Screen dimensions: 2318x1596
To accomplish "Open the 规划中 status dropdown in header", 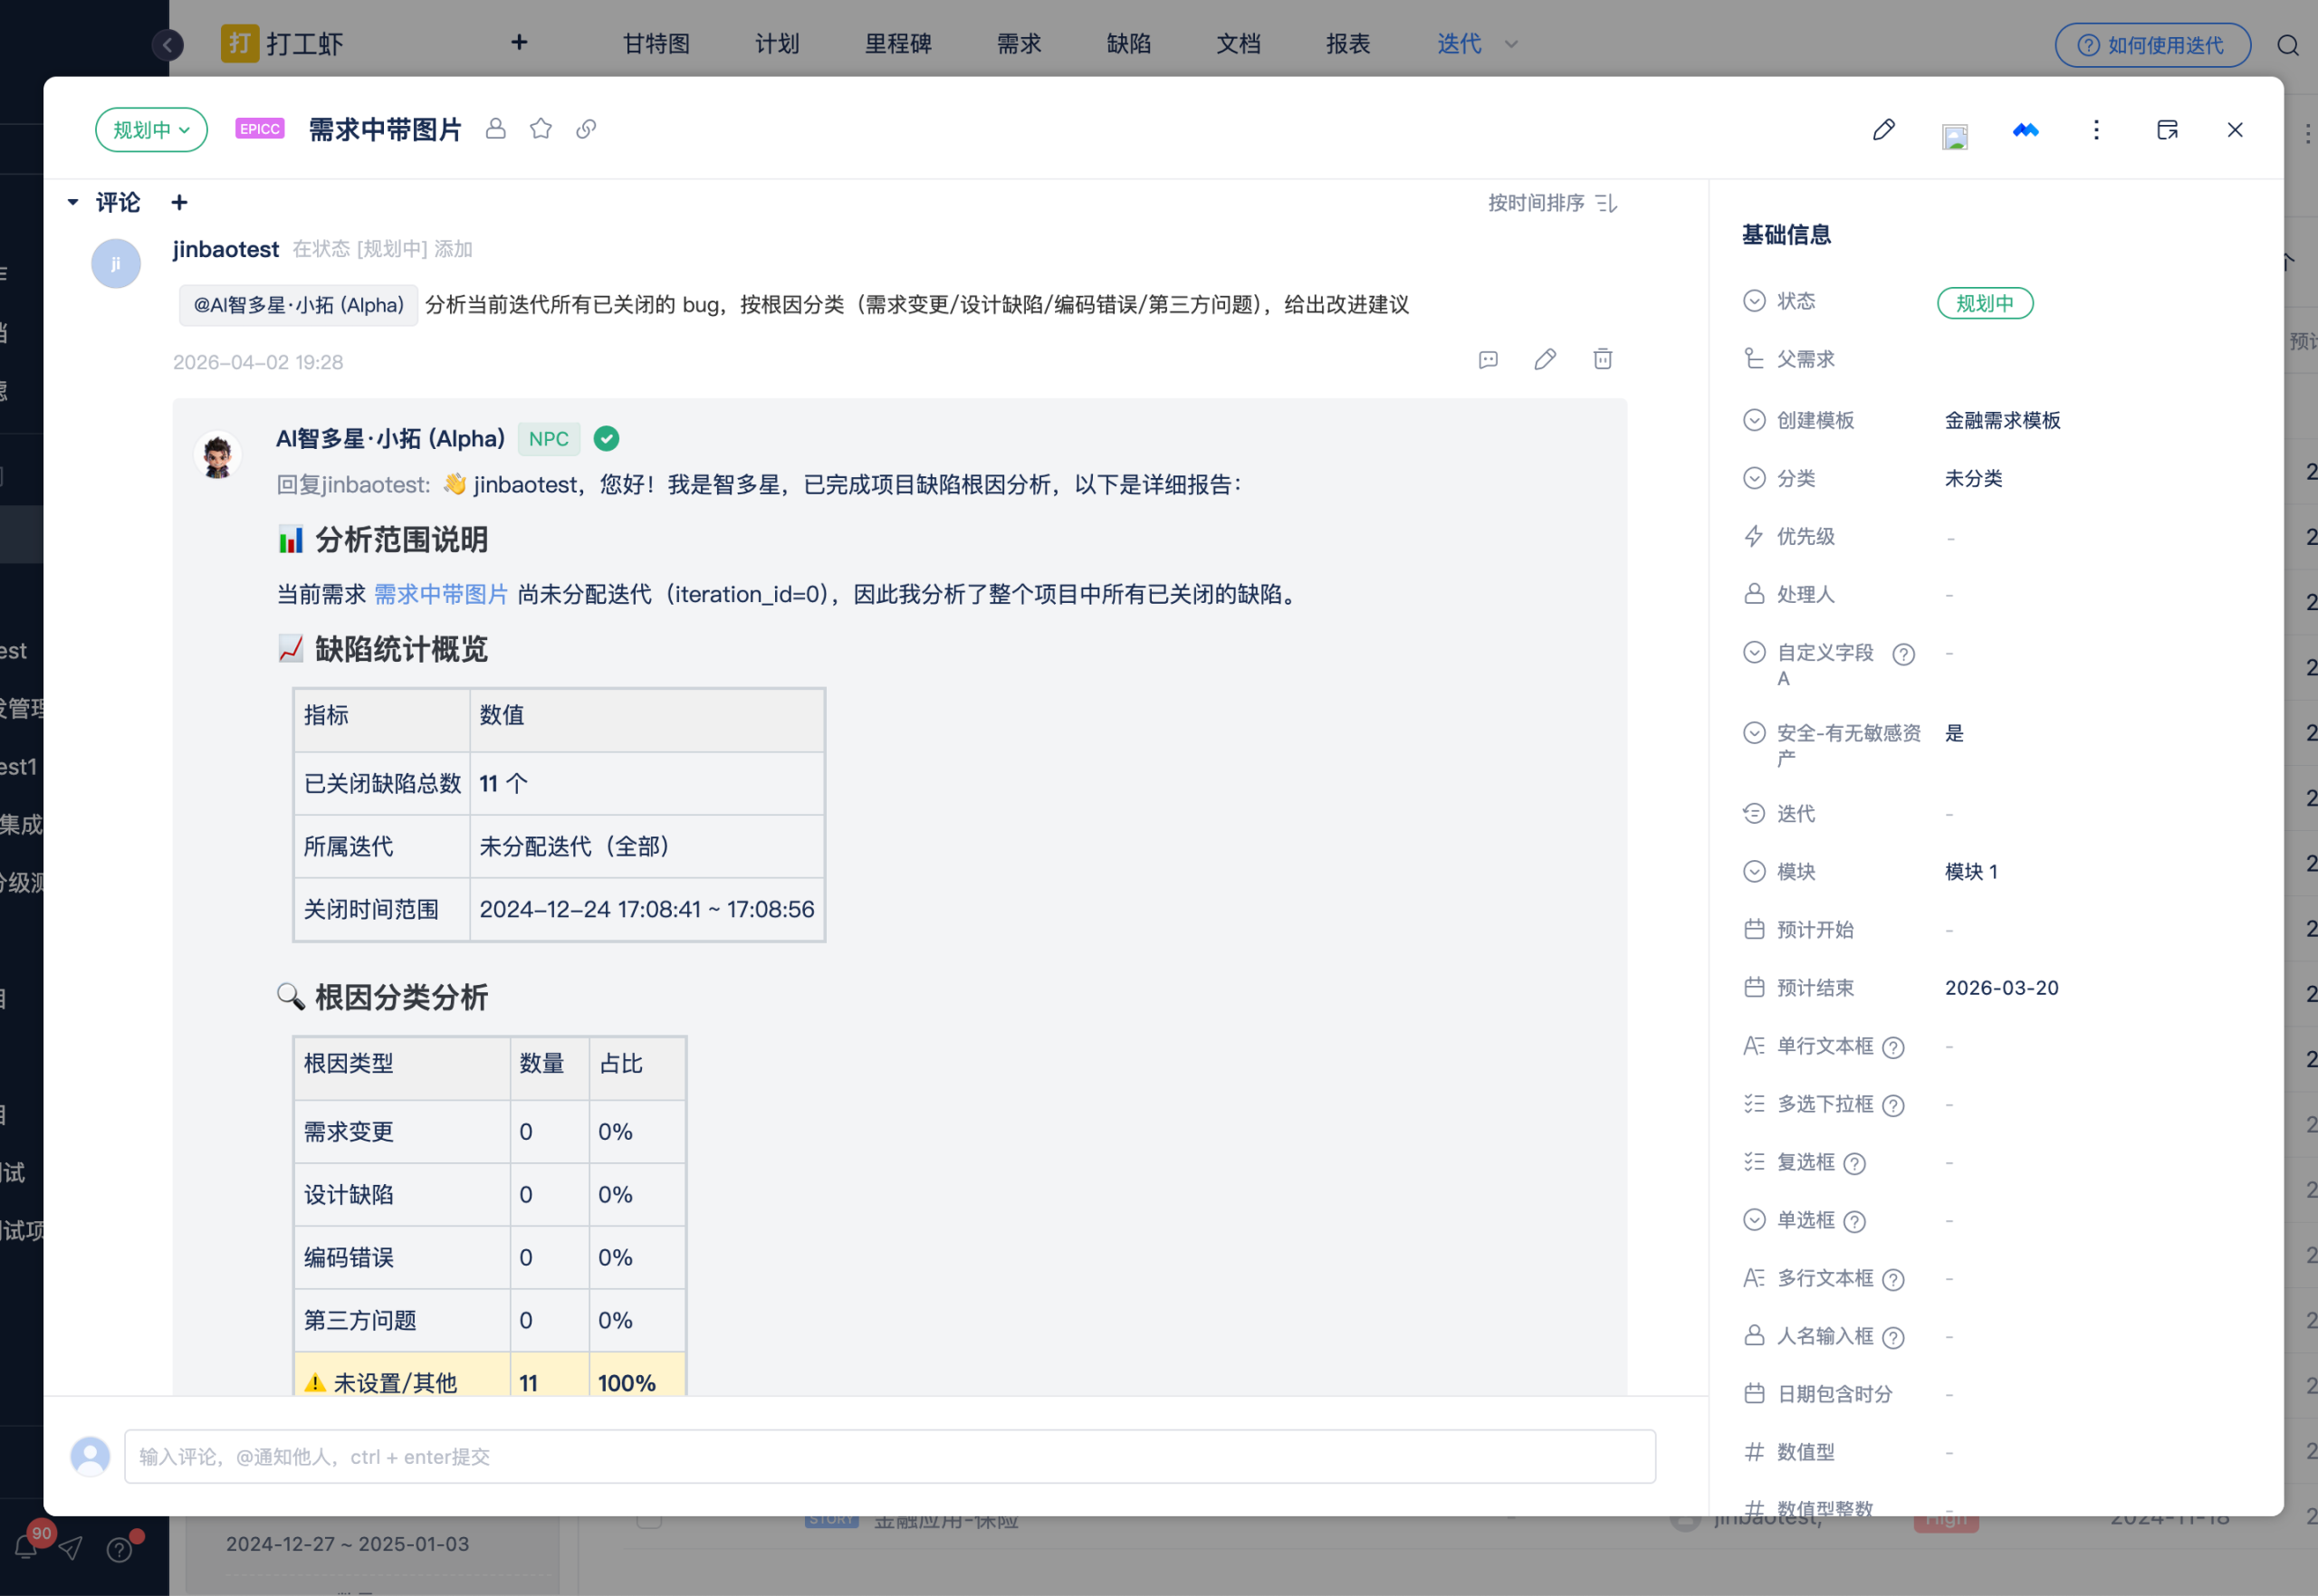I will pyautogui.click(x=151, y=130).
